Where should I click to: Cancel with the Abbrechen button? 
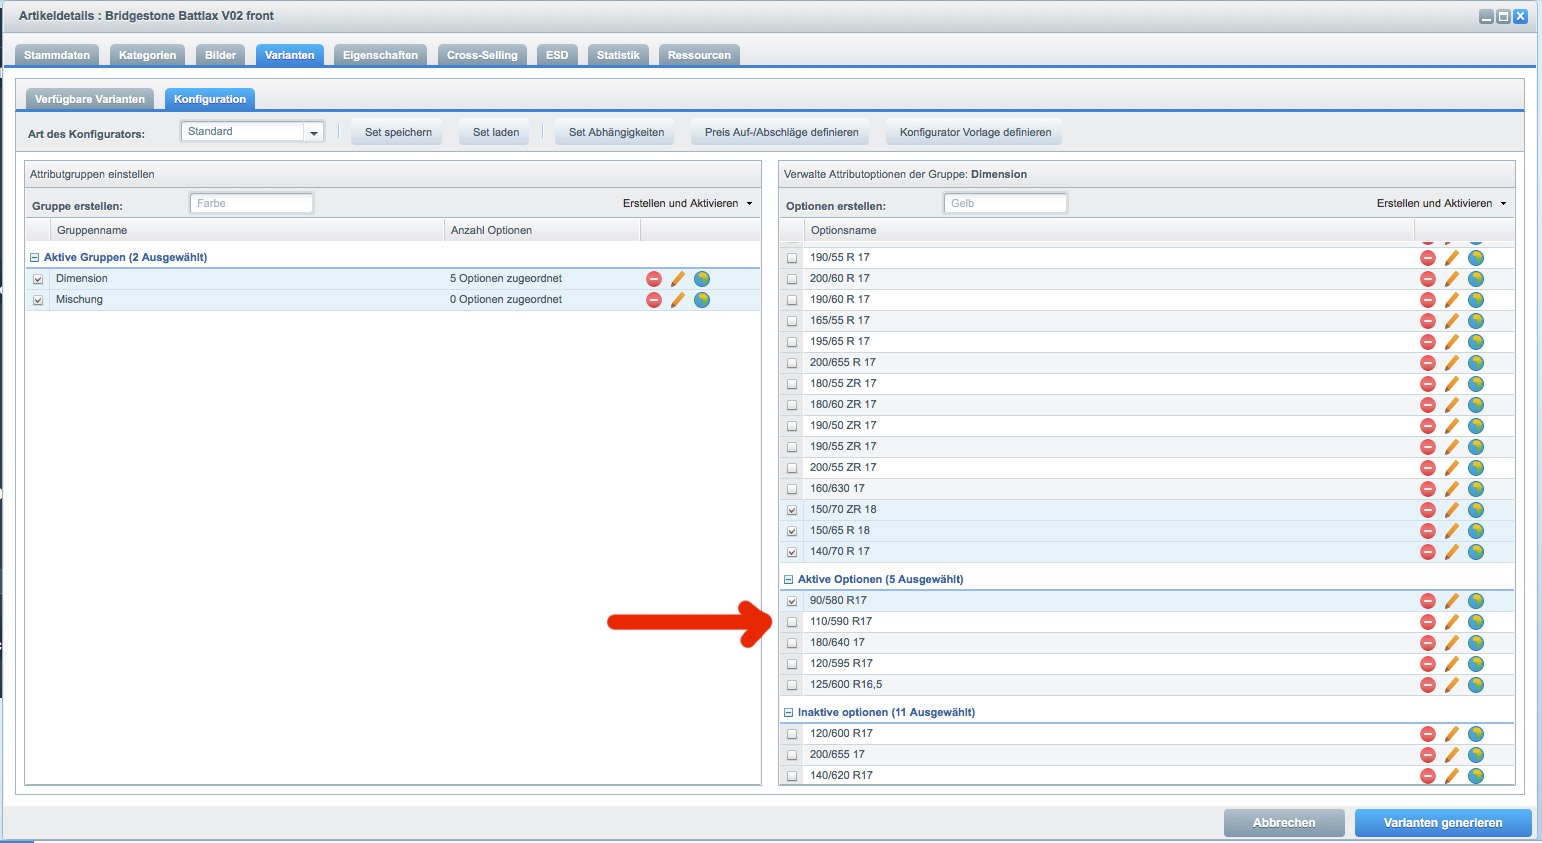[1284, 823]
